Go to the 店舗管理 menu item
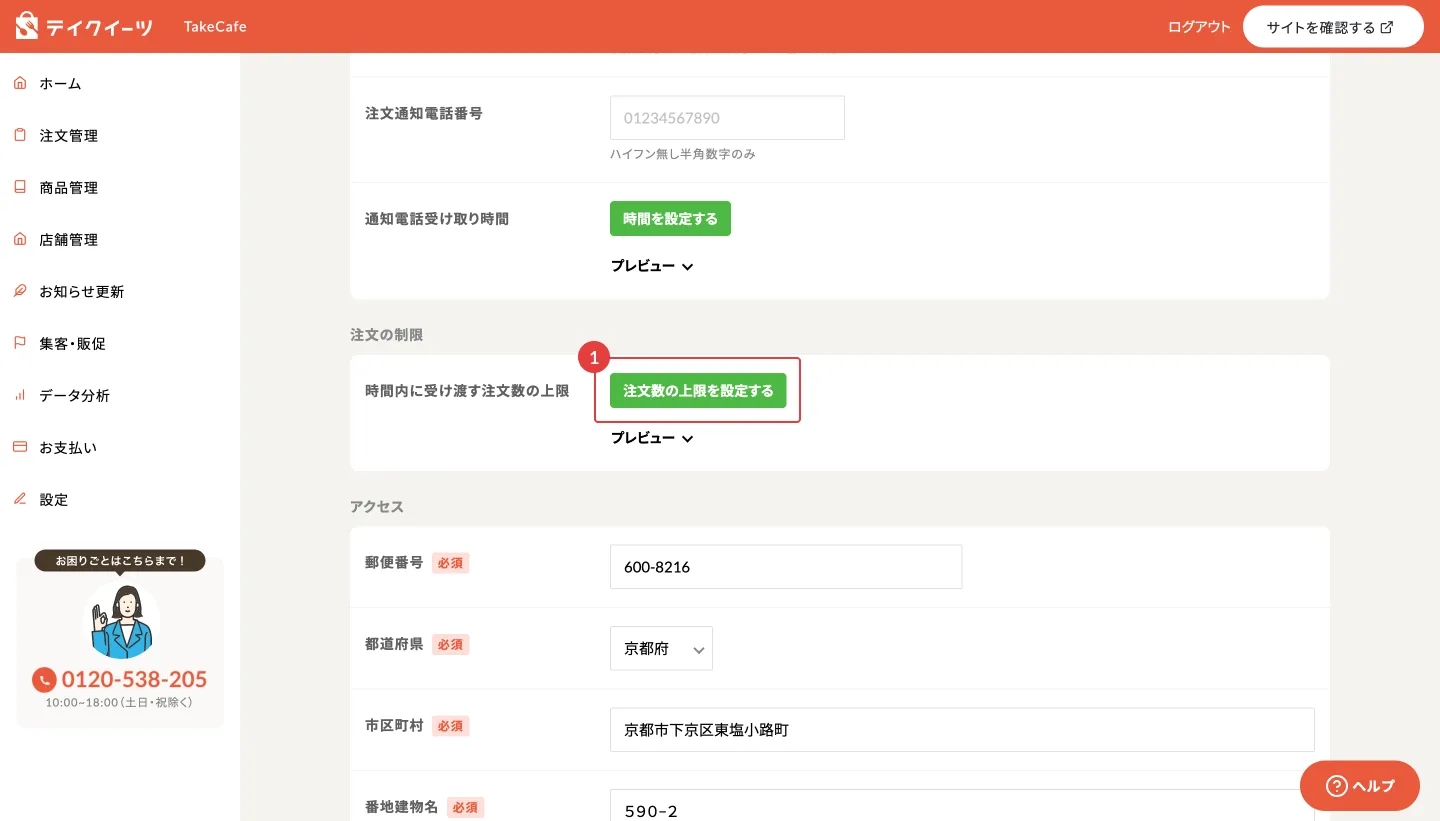 (x=69, y=239)
